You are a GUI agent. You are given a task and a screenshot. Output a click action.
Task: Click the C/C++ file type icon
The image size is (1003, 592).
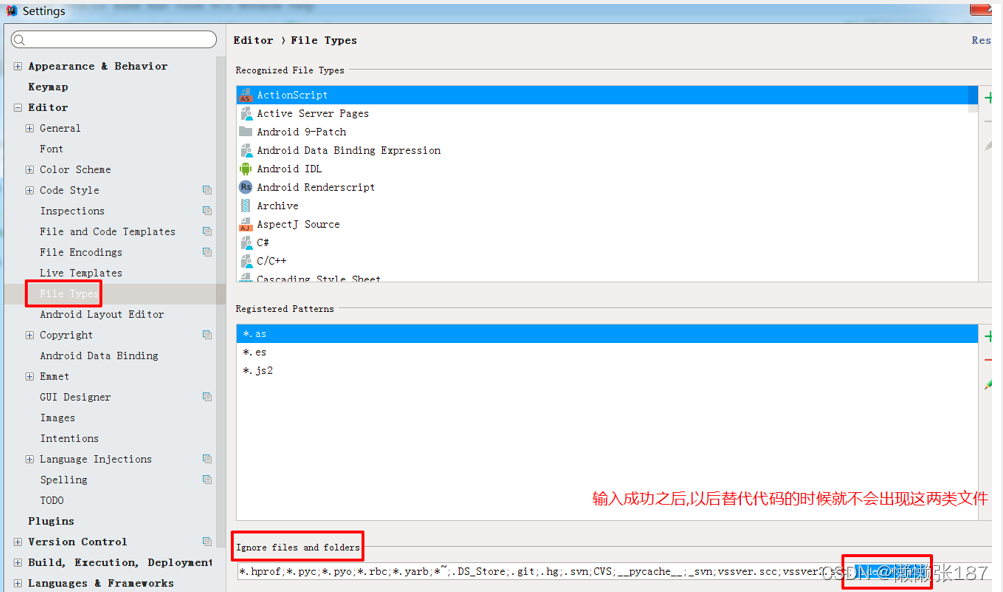246,261
